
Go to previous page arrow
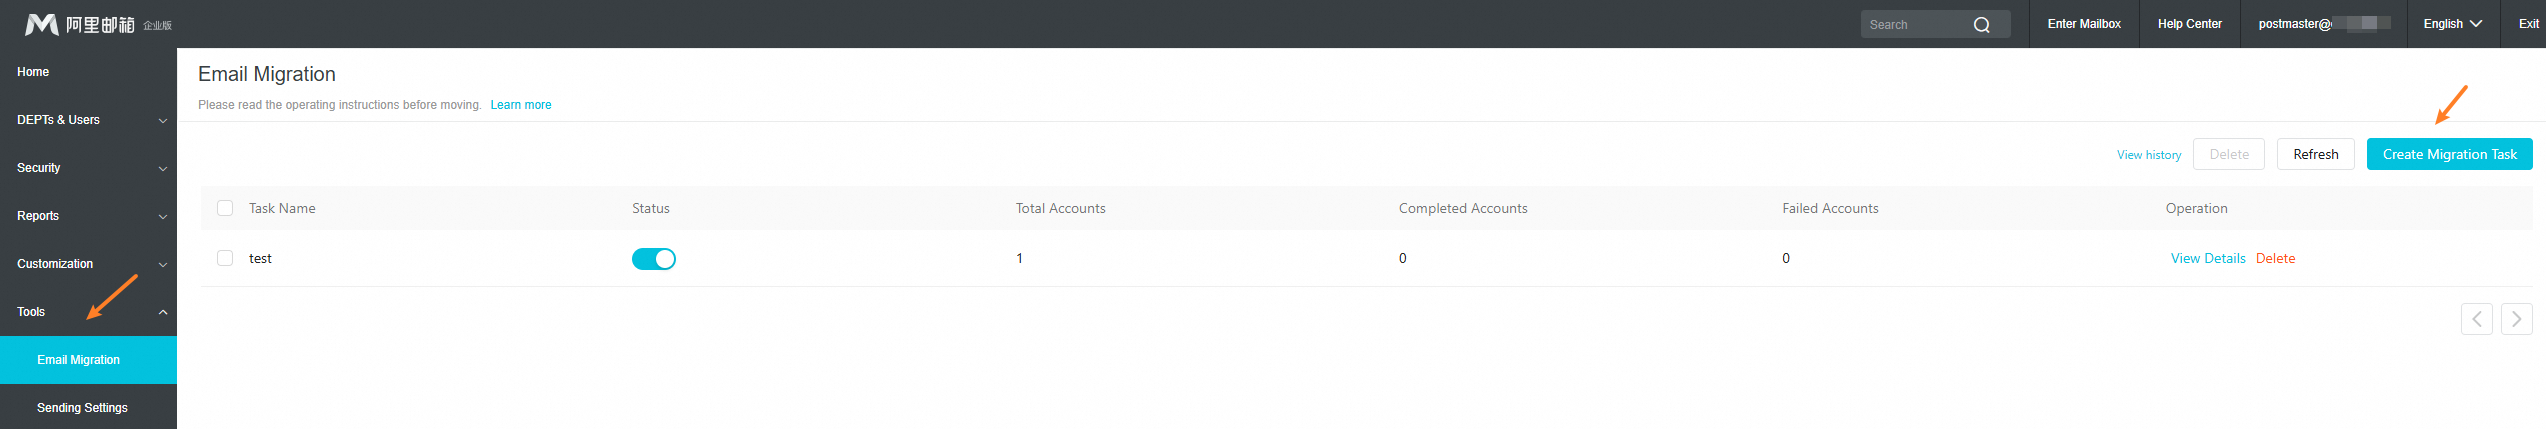tap(2476, 319)
